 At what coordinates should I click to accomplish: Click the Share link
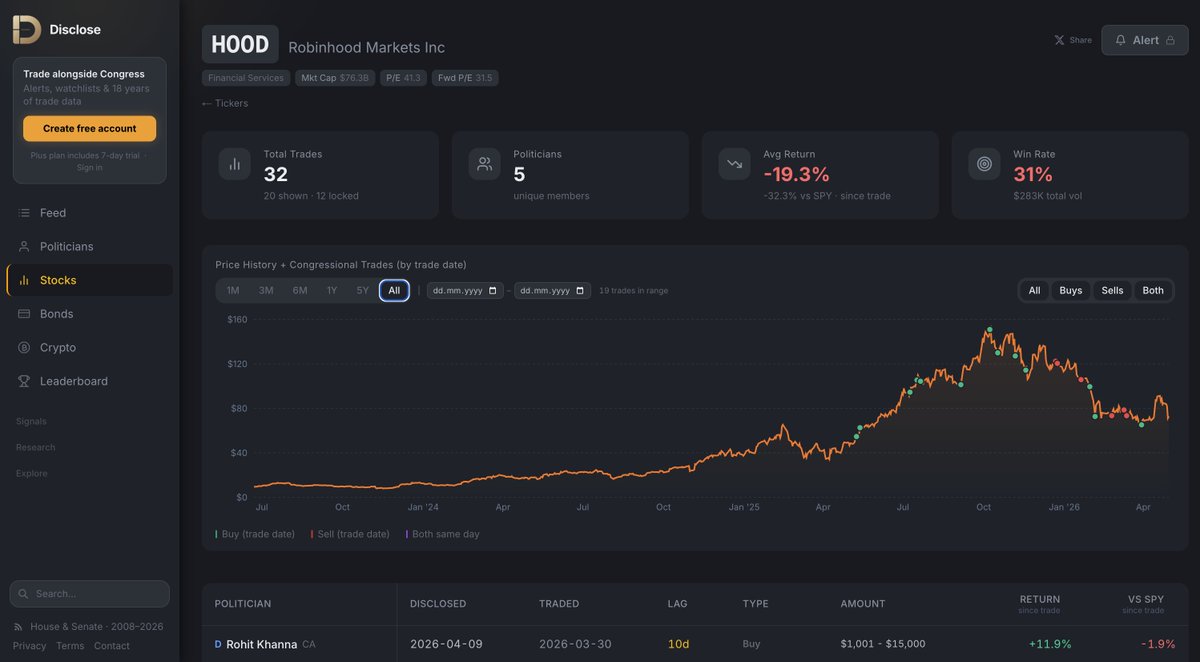[x=1073, y=40]
